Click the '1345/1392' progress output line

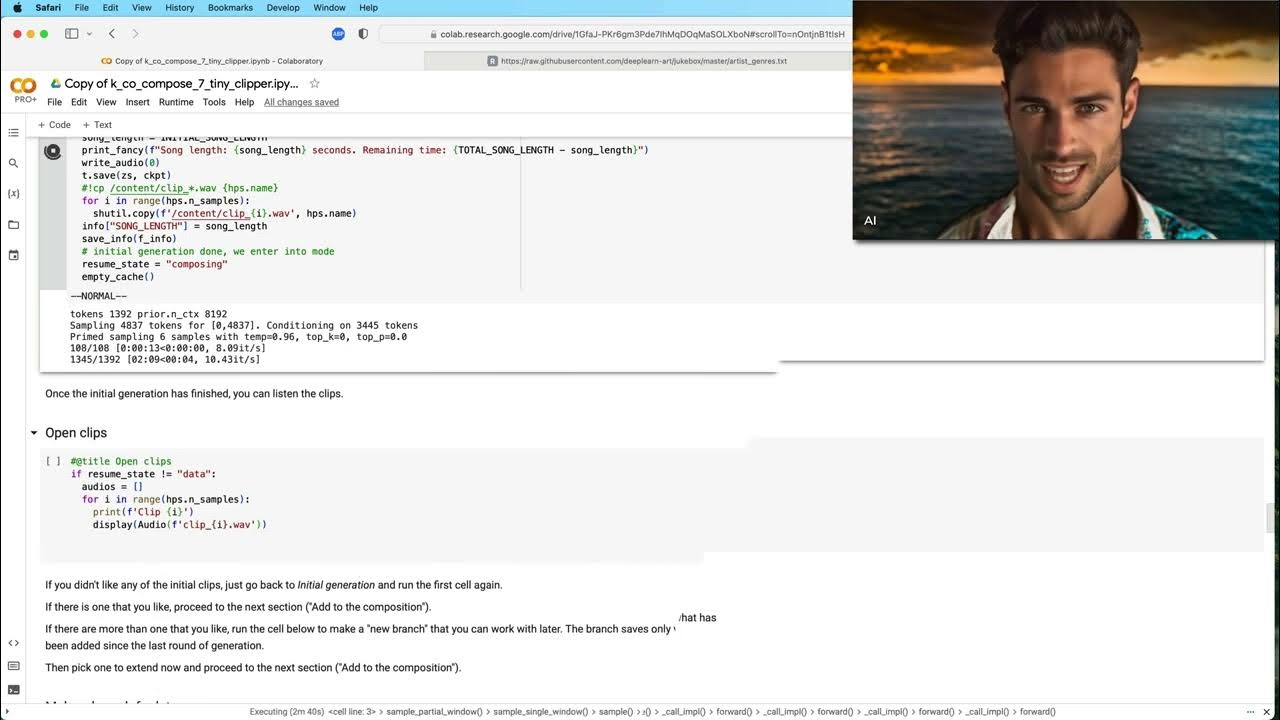click(165, 360)
